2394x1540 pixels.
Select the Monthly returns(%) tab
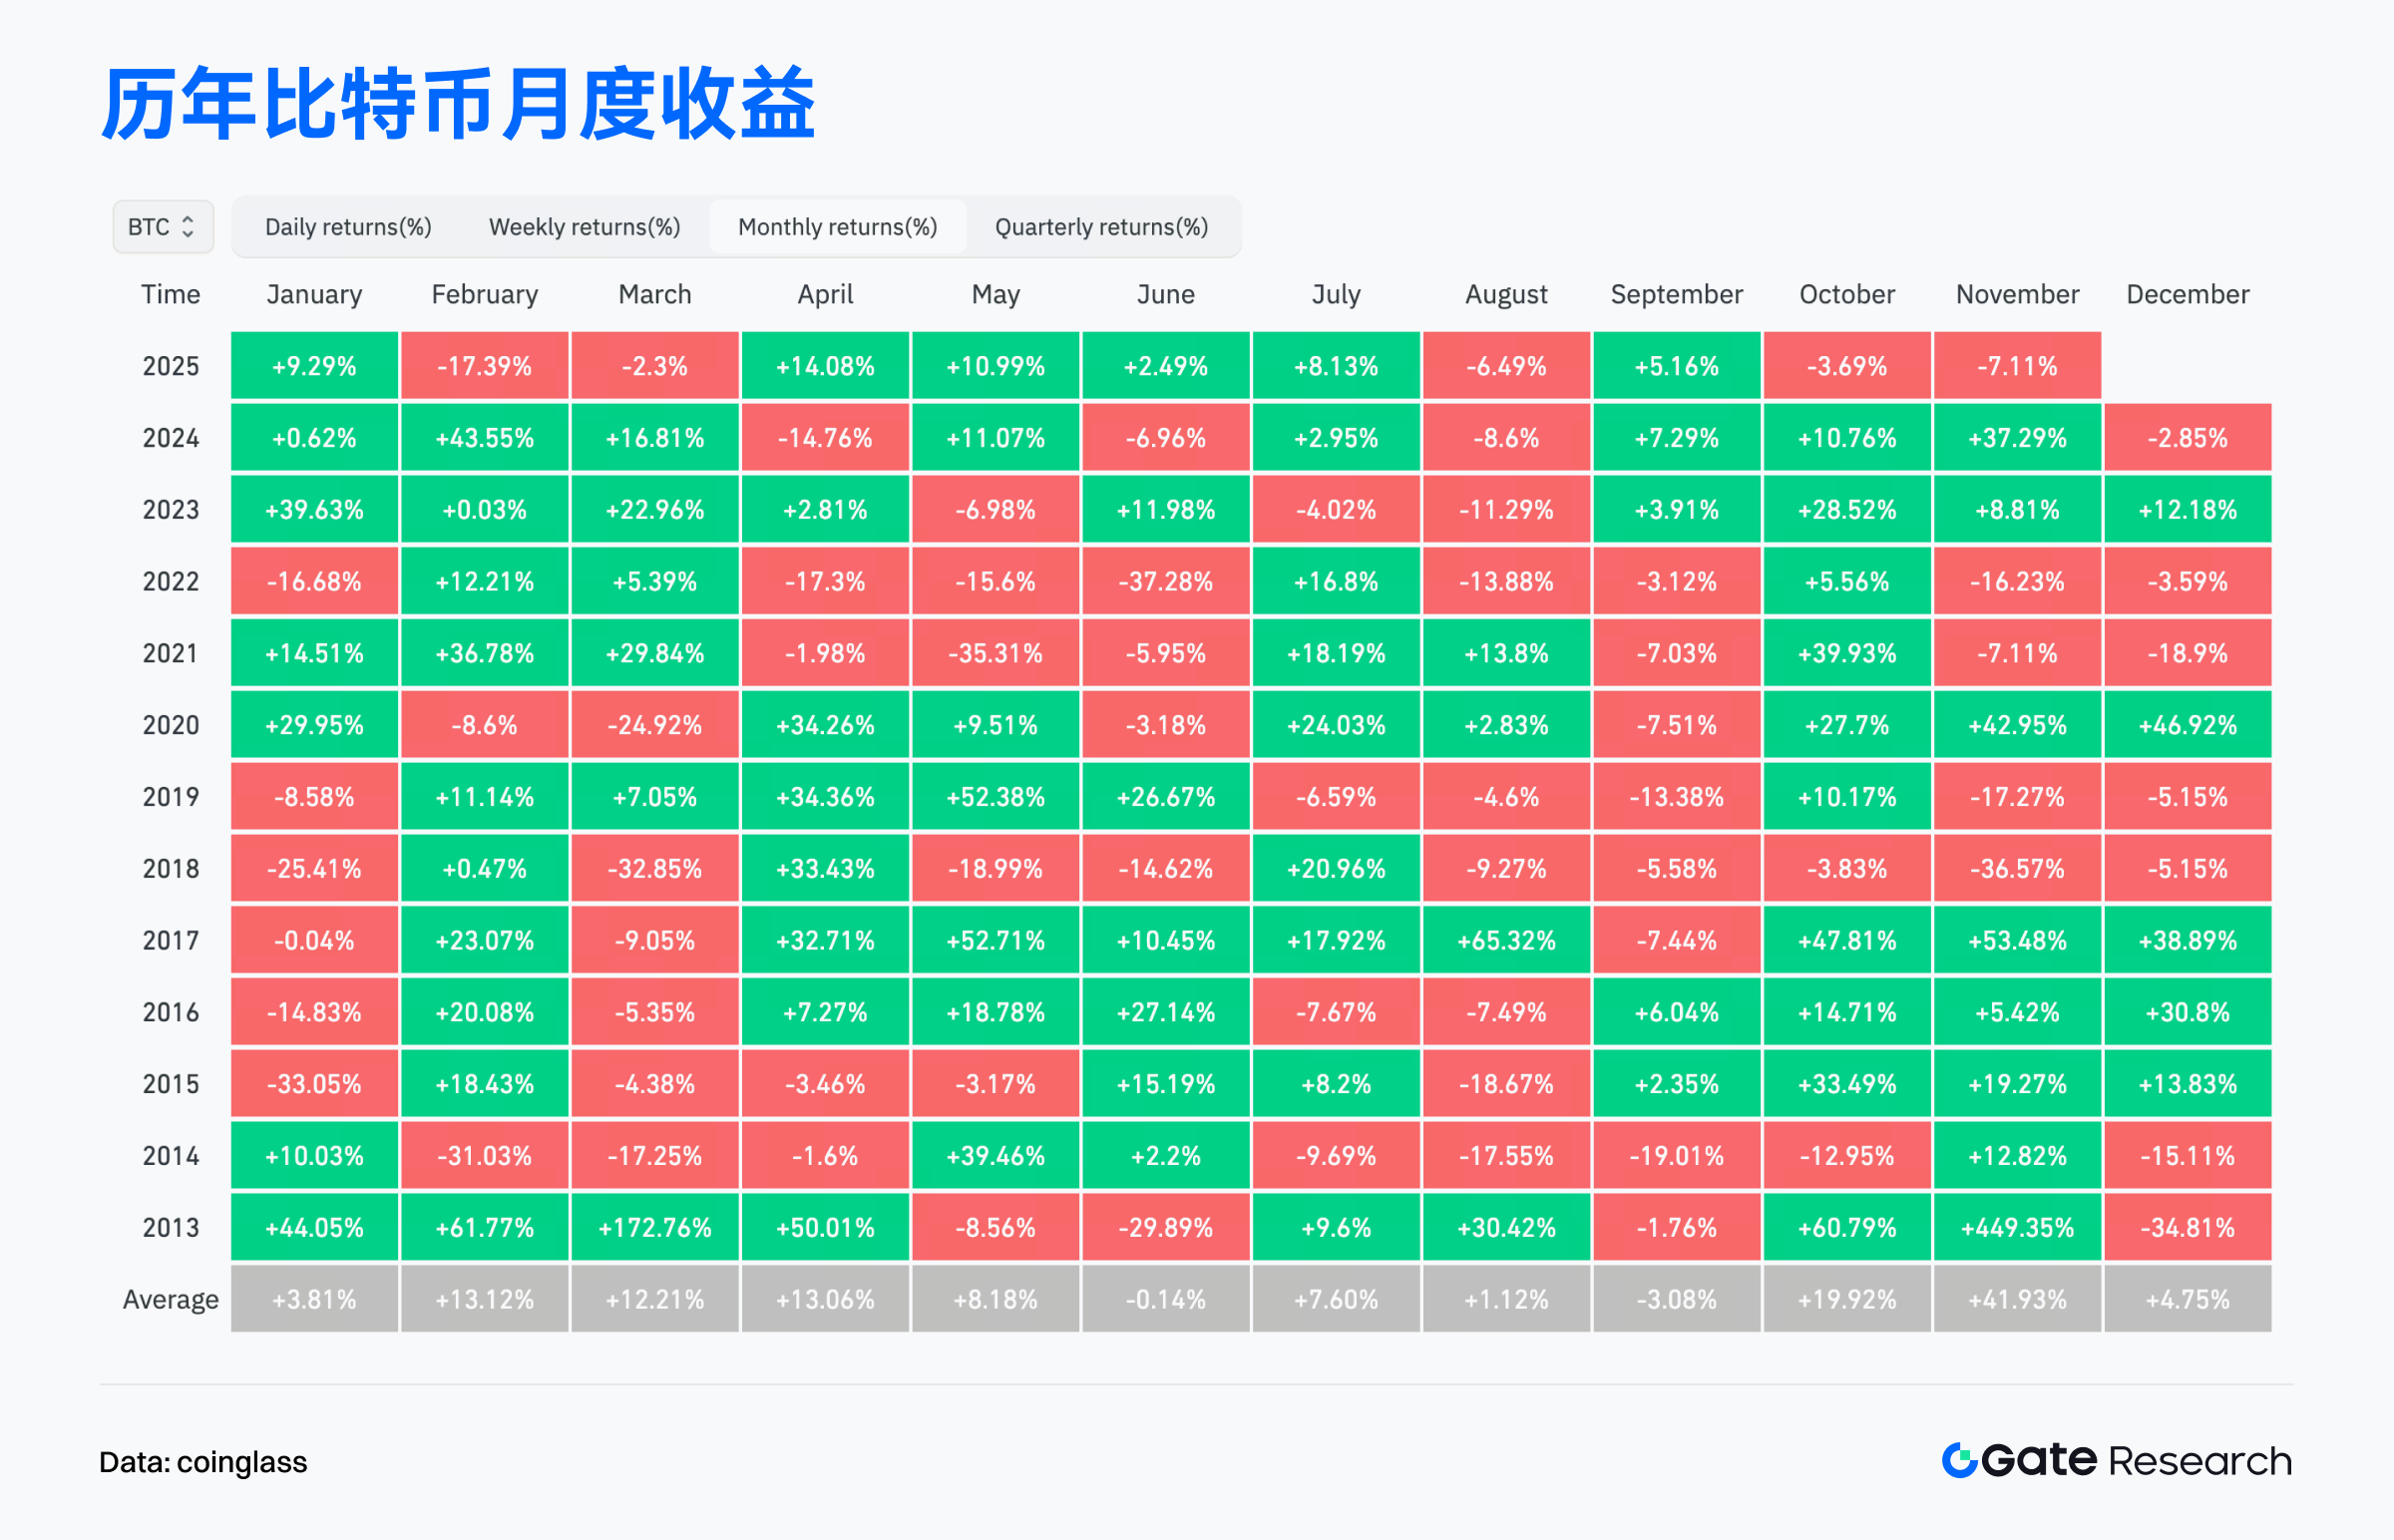click(837, 227)
